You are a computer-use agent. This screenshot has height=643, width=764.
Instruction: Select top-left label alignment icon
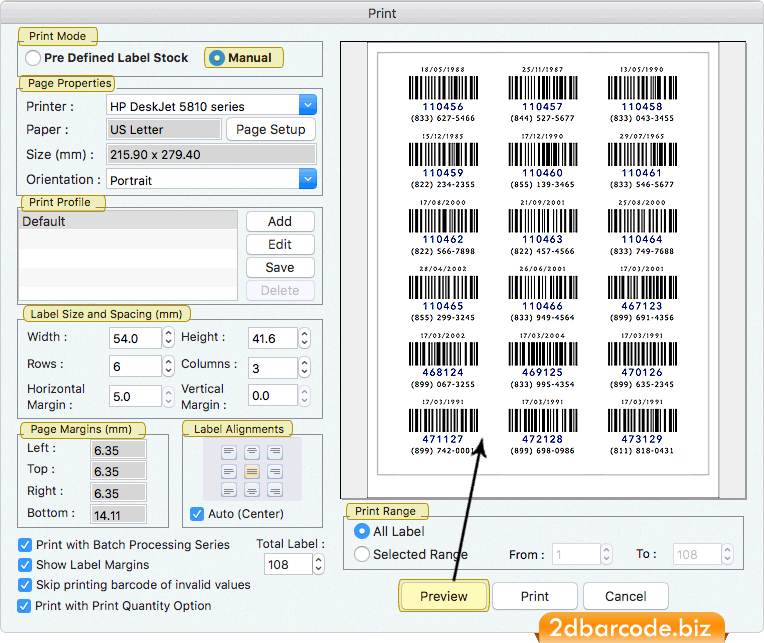click(229, 452)
